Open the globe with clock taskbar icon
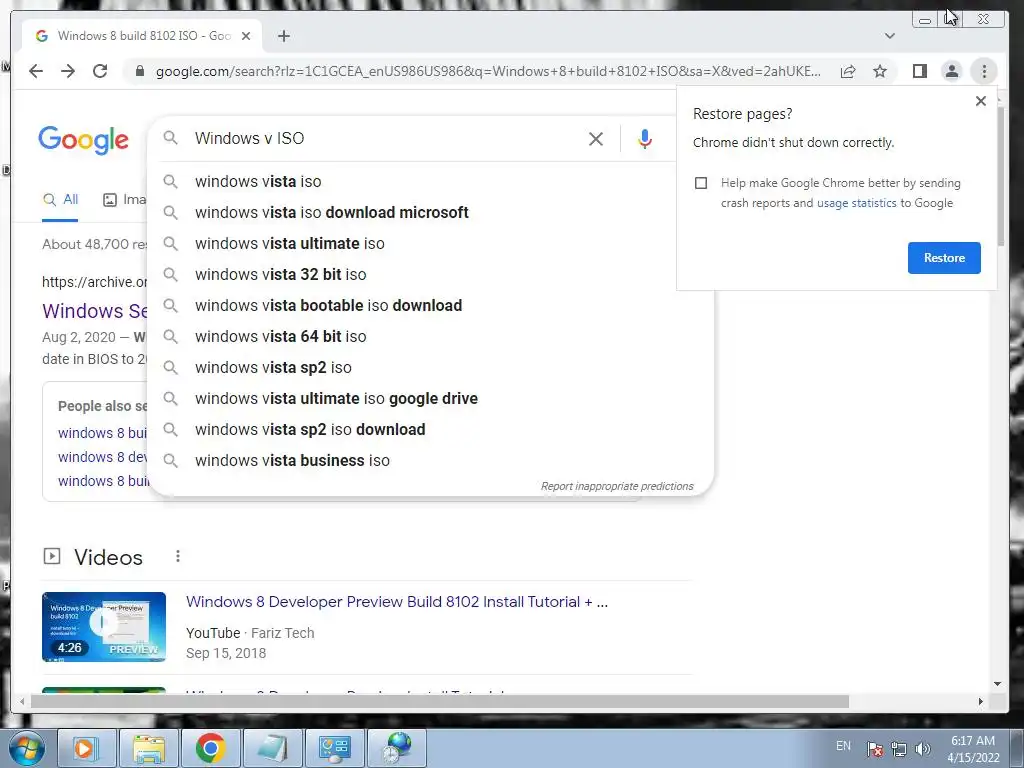This screenshot has width=1024, height=768. [x=396, y=748]
